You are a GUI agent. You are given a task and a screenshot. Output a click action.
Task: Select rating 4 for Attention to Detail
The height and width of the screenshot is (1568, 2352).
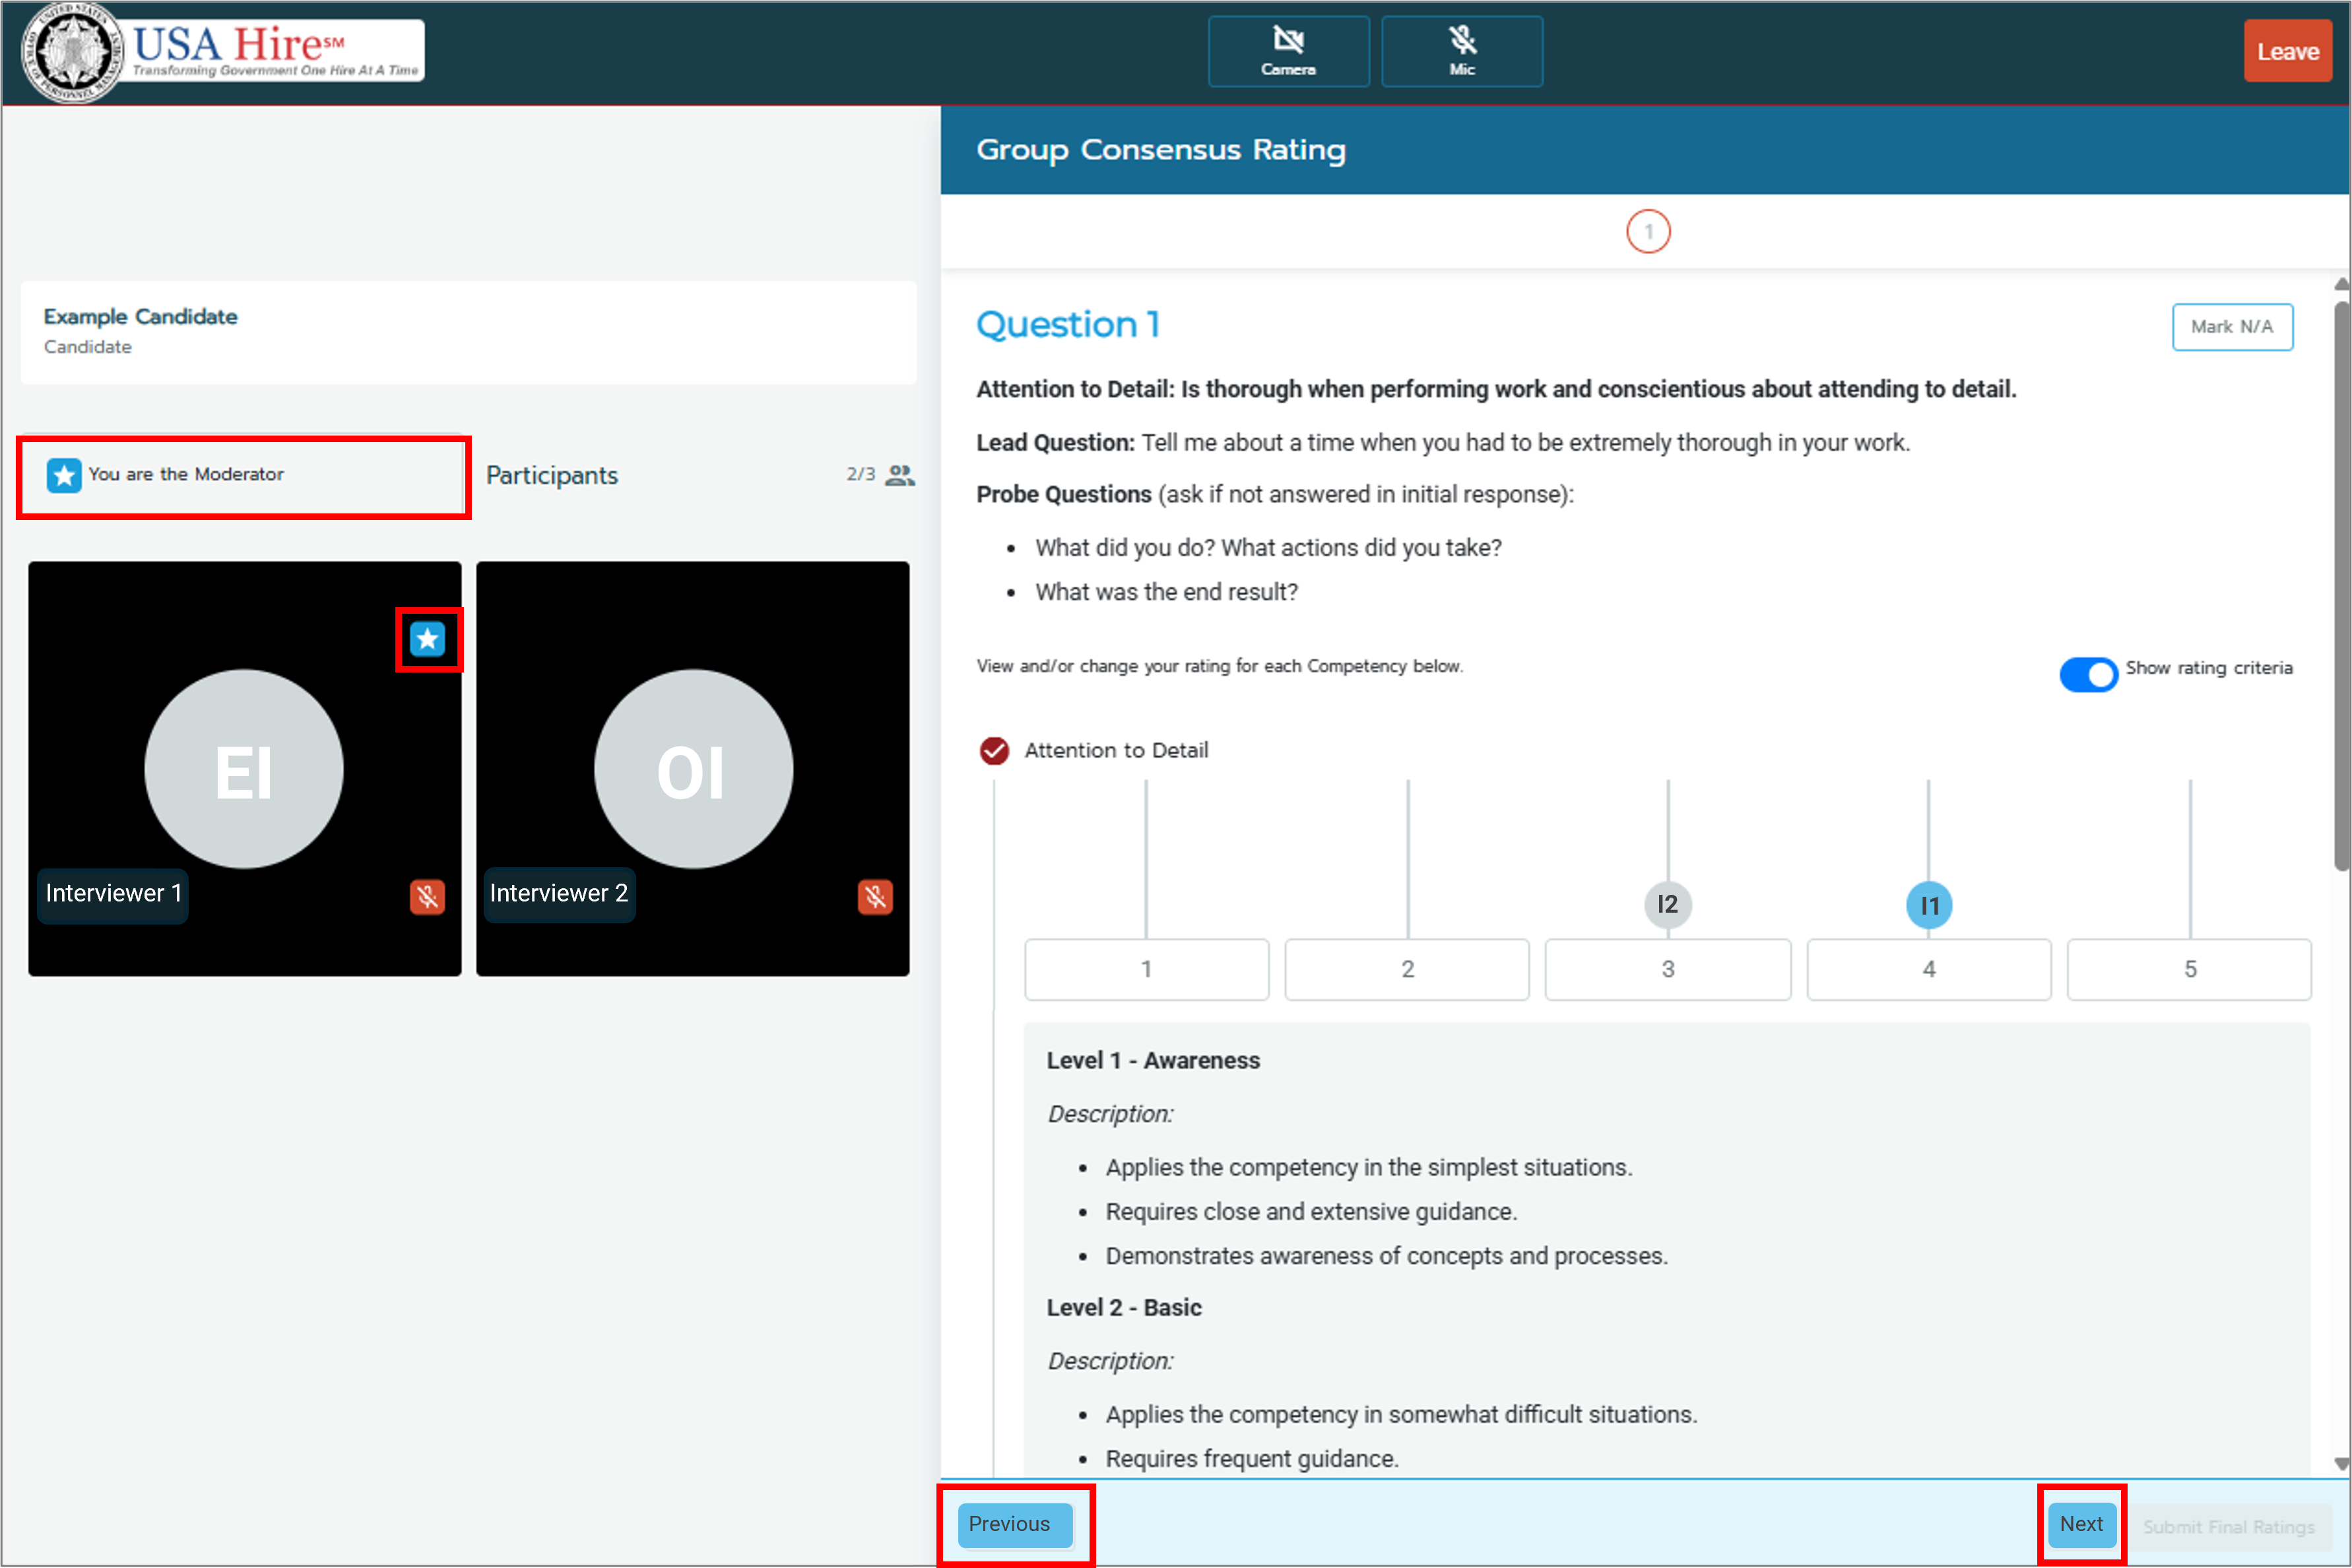[x=1929, y=969]
